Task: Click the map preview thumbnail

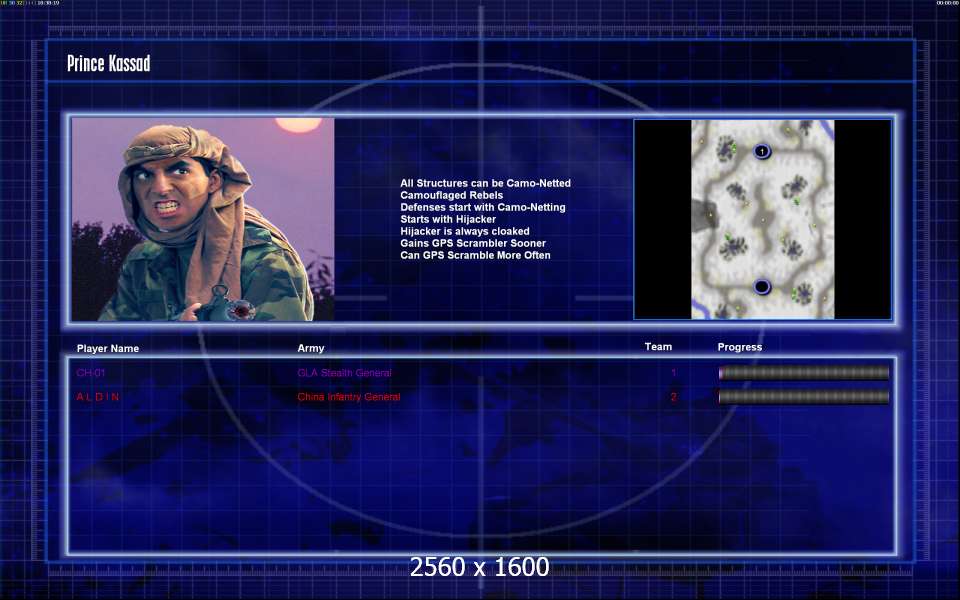Action: pyautogui.click(x=762, y=220)
